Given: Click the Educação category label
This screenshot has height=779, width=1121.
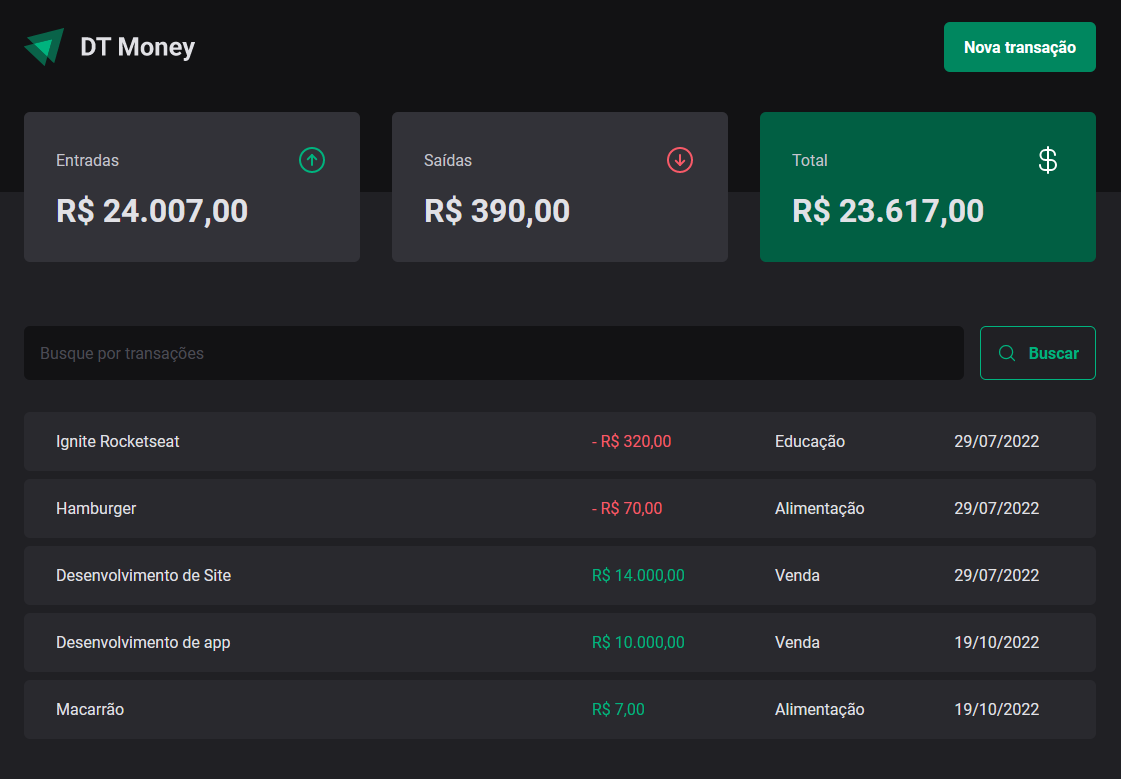Looking at the screenshot, I should pyautogui.click(x=809, y=441).
